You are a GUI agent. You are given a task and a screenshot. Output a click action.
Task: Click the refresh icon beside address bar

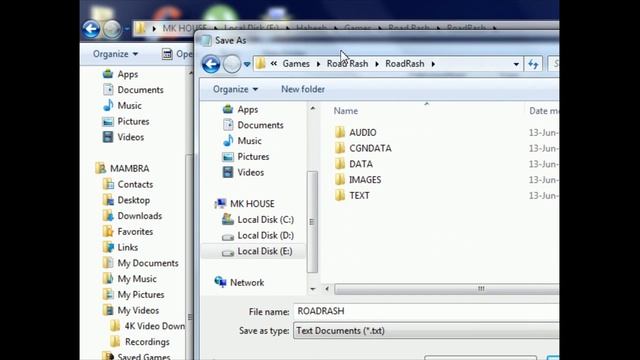click(x=533, y=64)
